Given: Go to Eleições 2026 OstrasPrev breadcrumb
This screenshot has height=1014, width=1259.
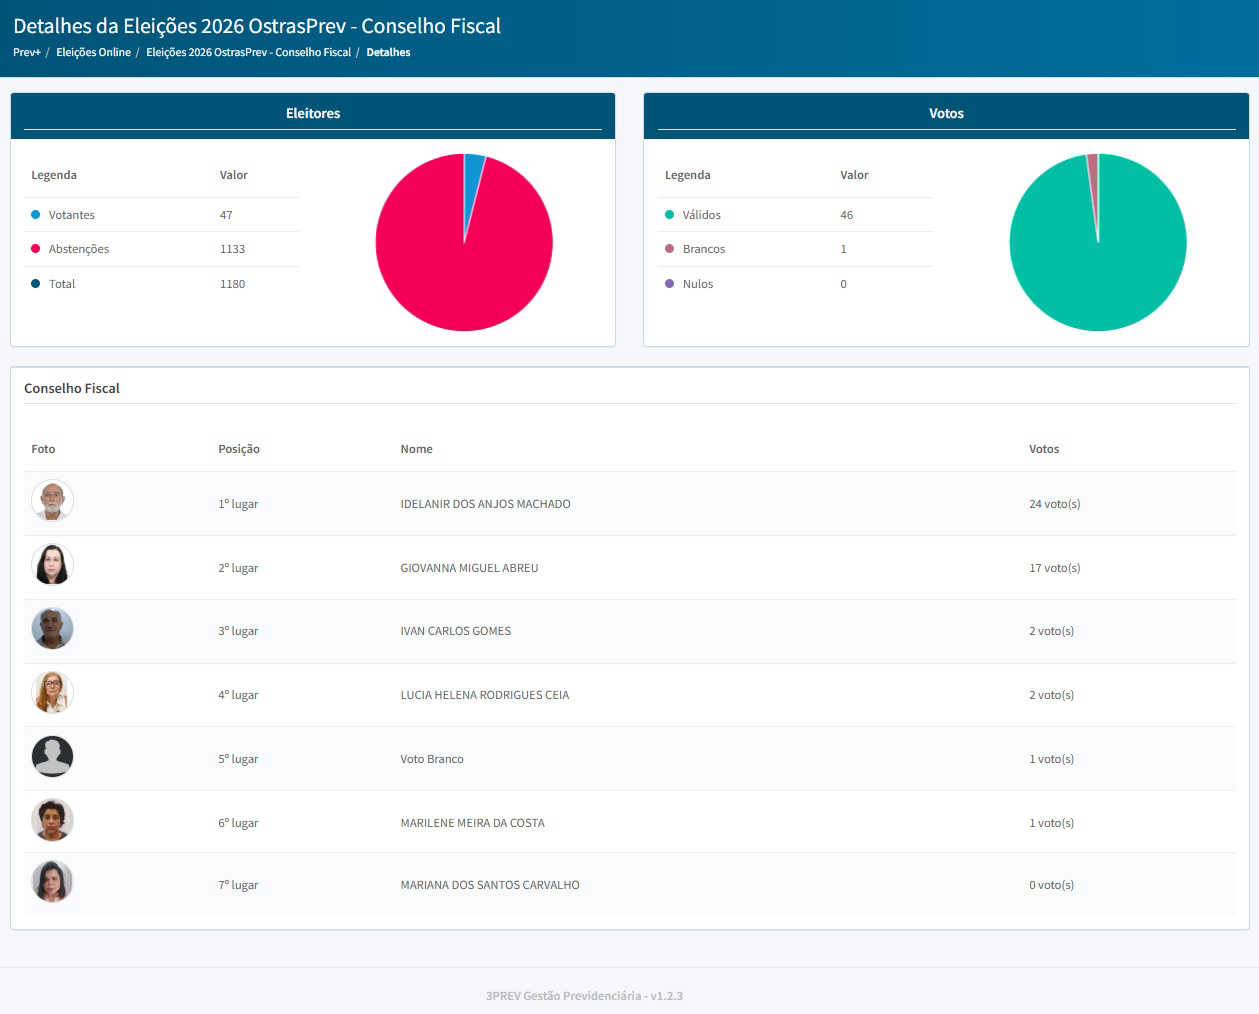Looking at the screenshot, I should tap(248, 52).
